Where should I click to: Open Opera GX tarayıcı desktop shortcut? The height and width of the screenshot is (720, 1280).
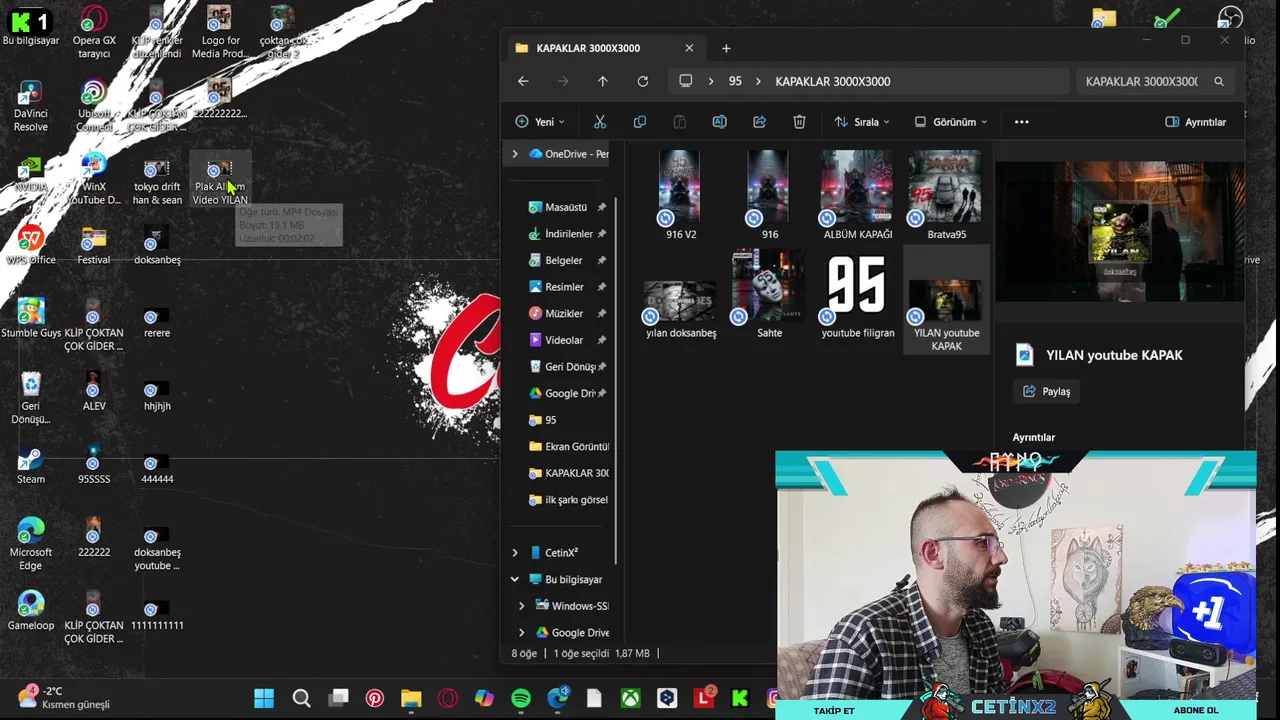point(94,33)
